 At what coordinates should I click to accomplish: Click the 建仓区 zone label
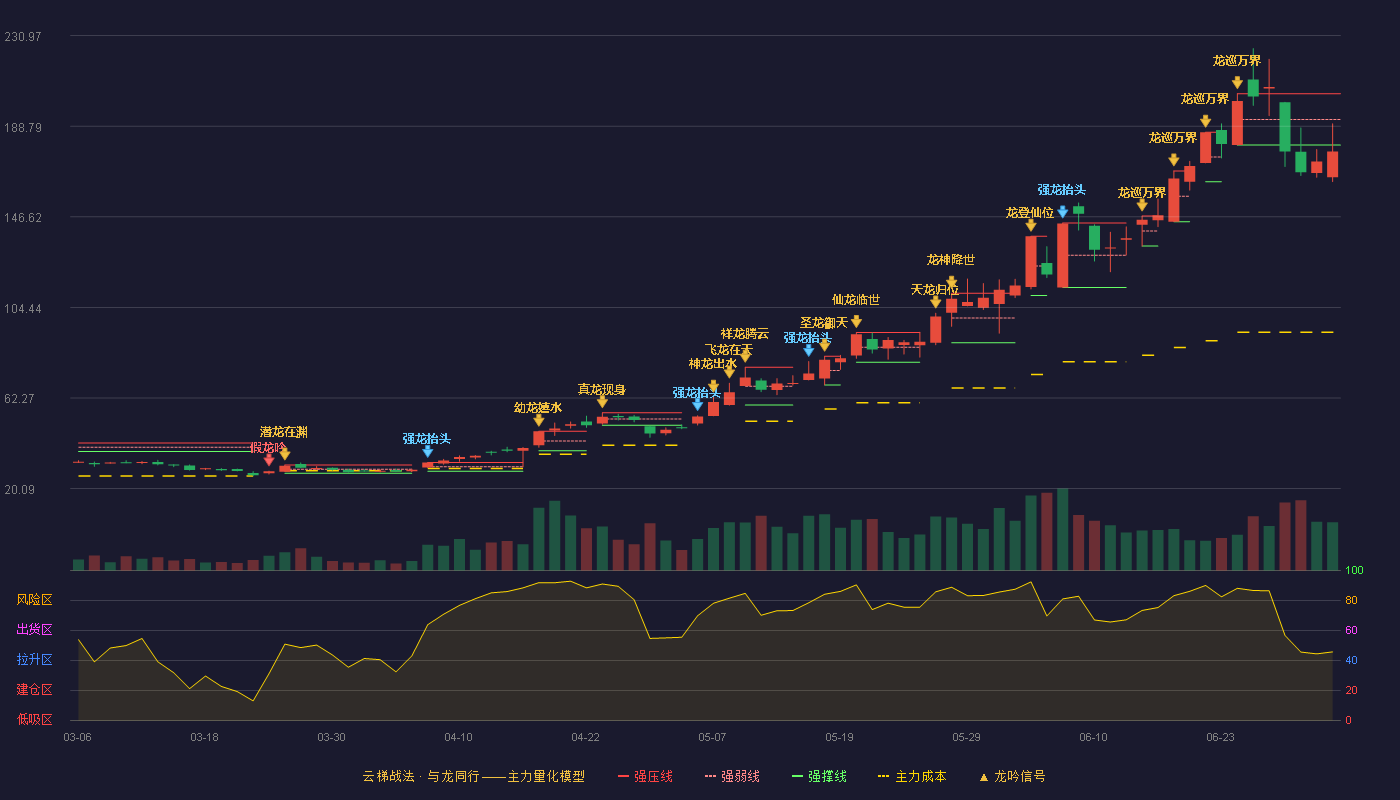click(x=35, y=689)
